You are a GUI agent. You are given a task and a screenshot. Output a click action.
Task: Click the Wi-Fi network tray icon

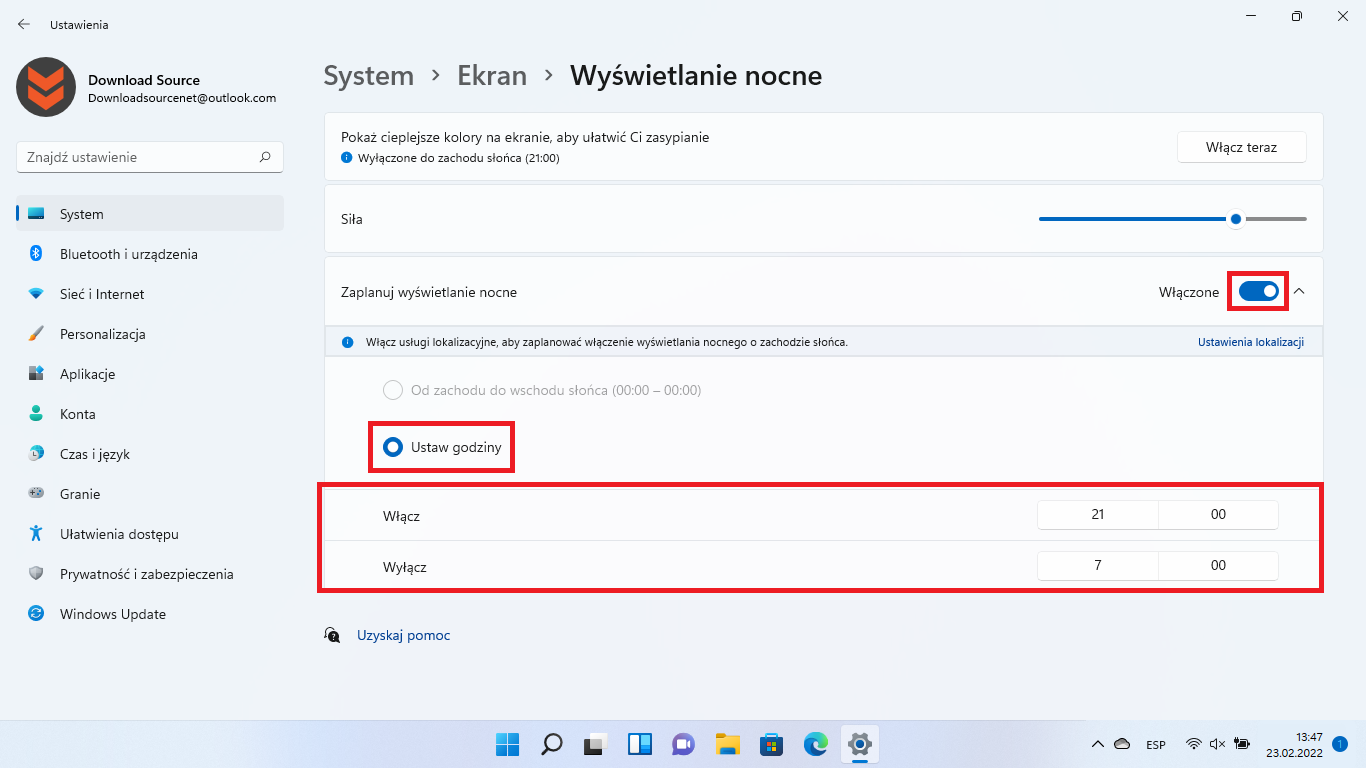coord(1193,744)
